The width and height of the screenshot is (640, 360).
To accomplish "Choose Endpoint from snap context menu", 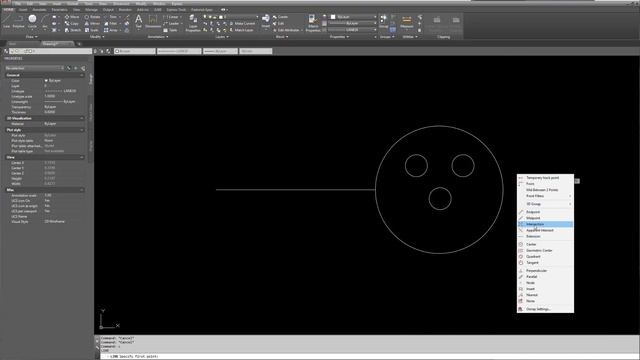I will point(545,212).
